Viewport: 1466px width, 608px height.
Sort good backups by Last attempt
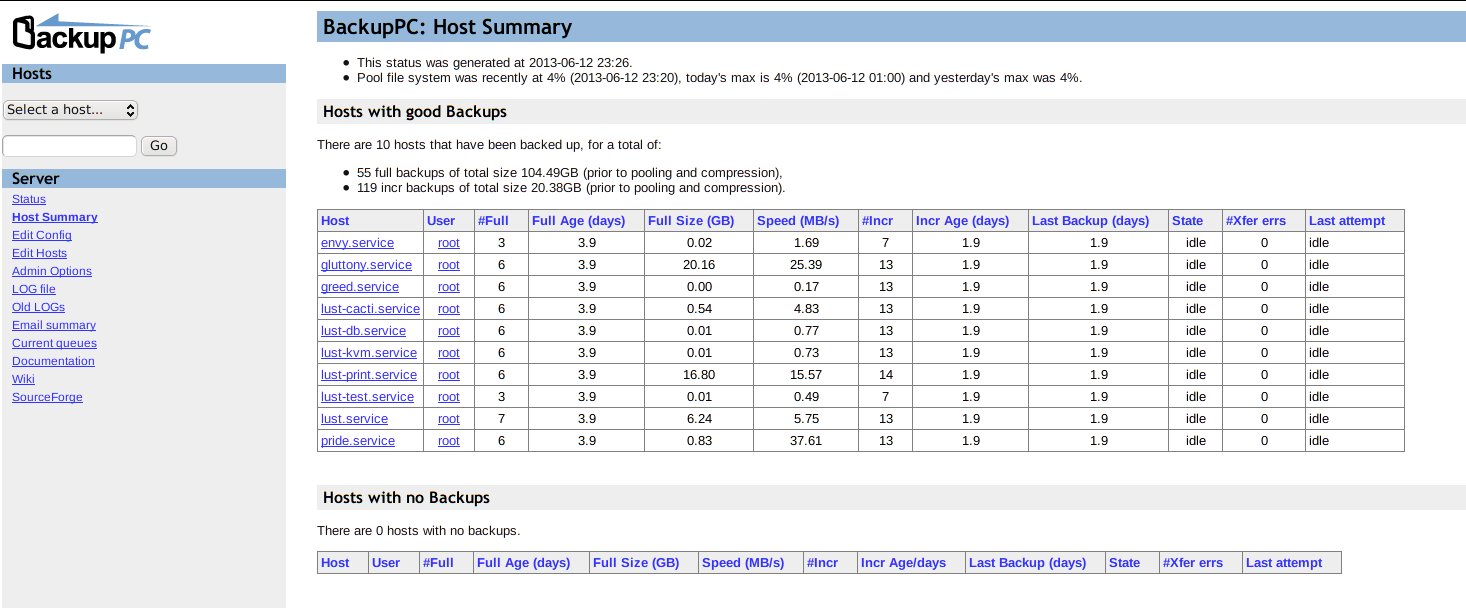coord(1347,221)
